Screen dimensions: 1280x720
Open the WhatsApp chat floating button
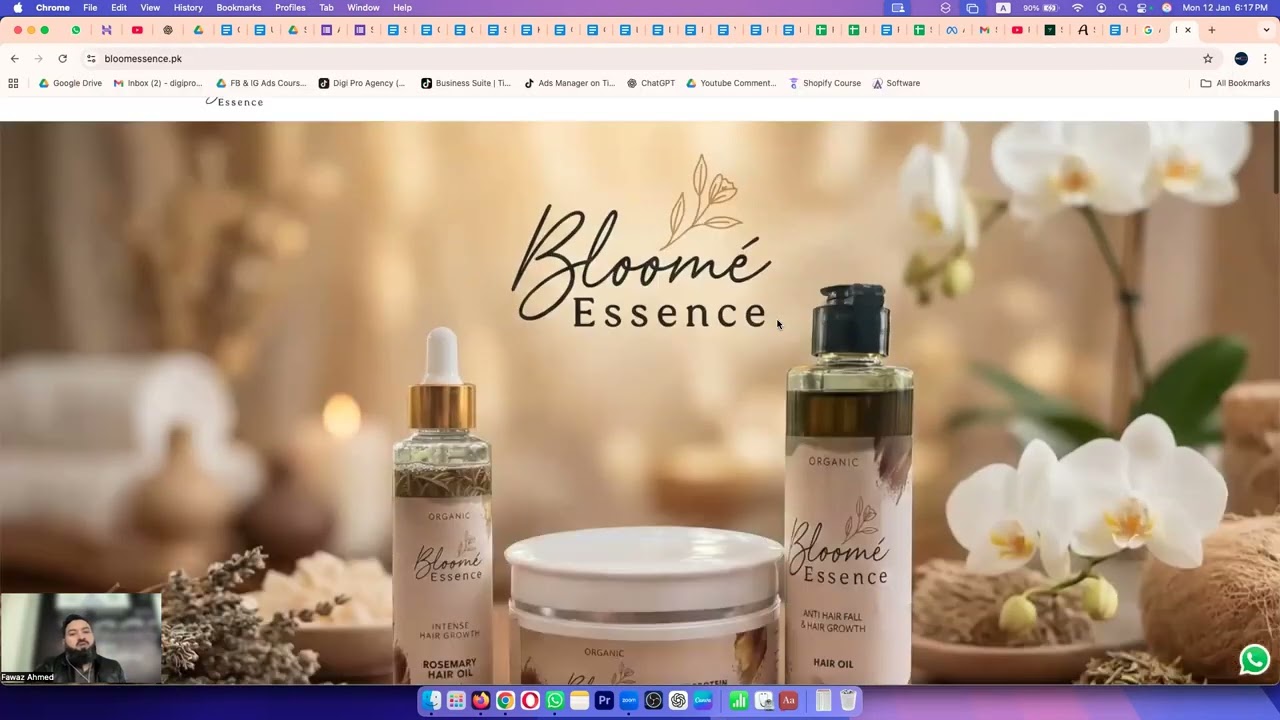point(1254,660)
